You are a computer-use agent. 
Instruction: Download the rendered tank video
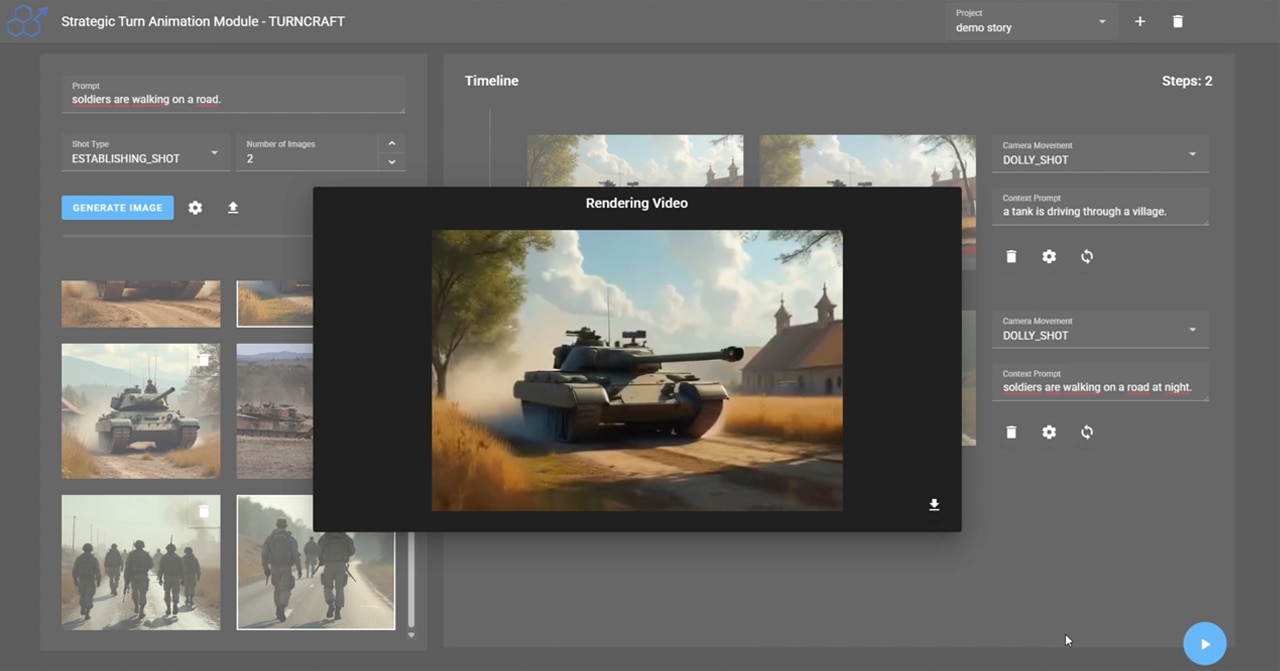(934, 505)
